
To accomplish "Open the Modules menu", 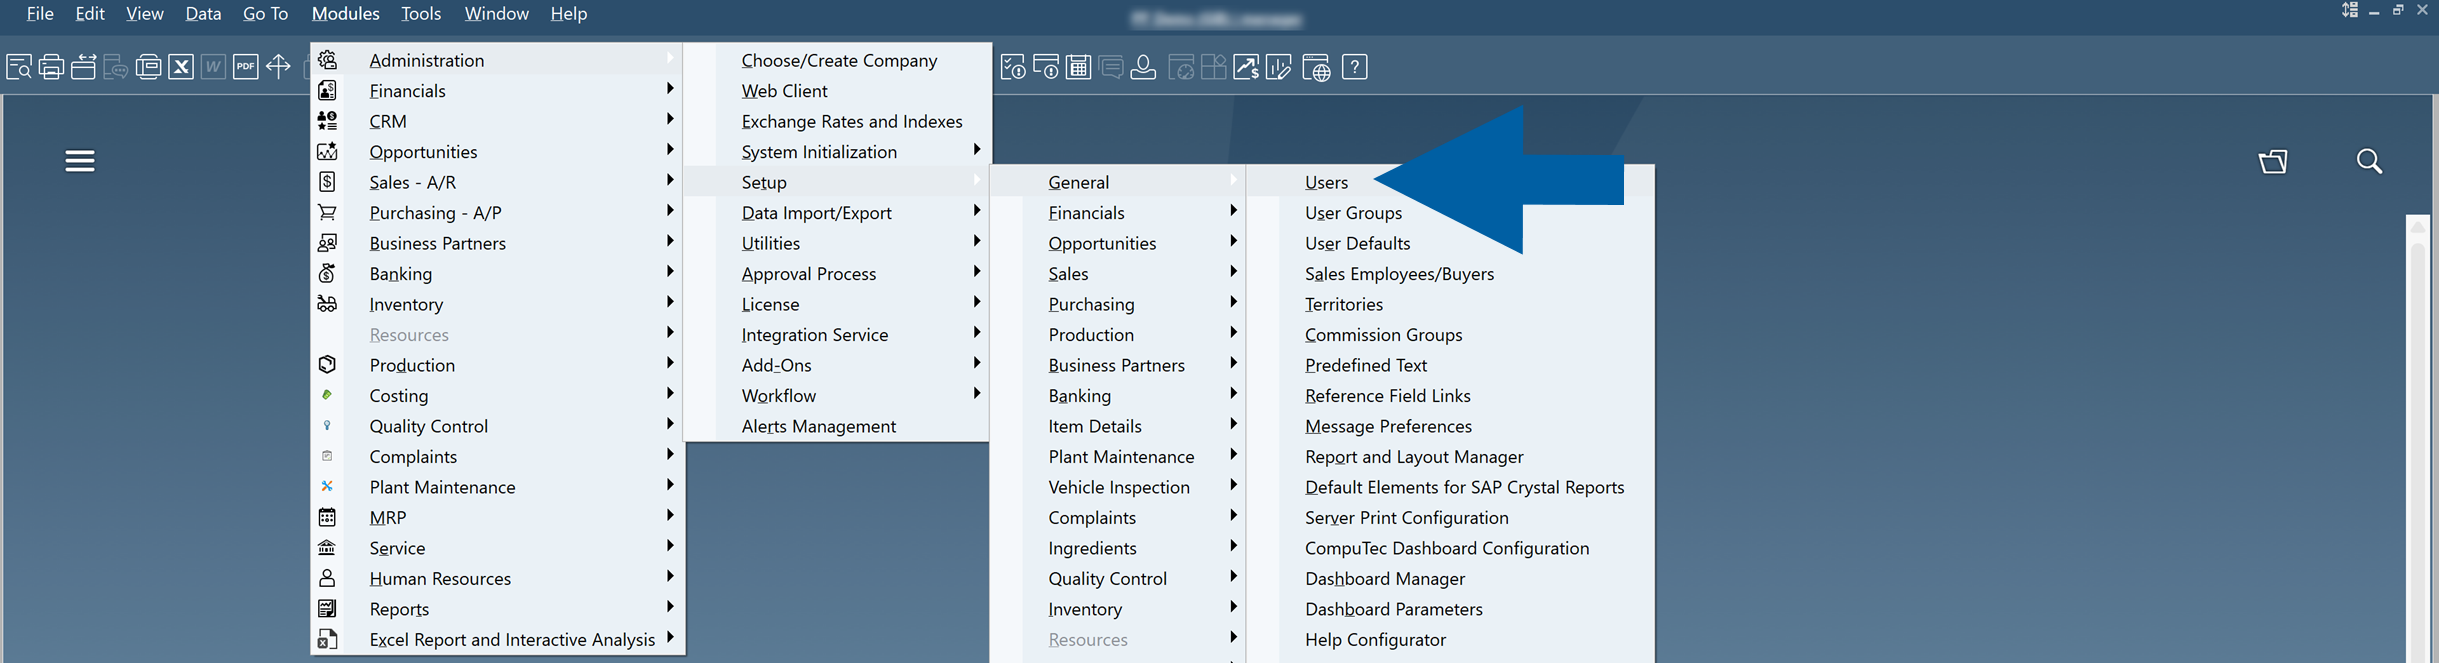I will click(x=345, y=14).
